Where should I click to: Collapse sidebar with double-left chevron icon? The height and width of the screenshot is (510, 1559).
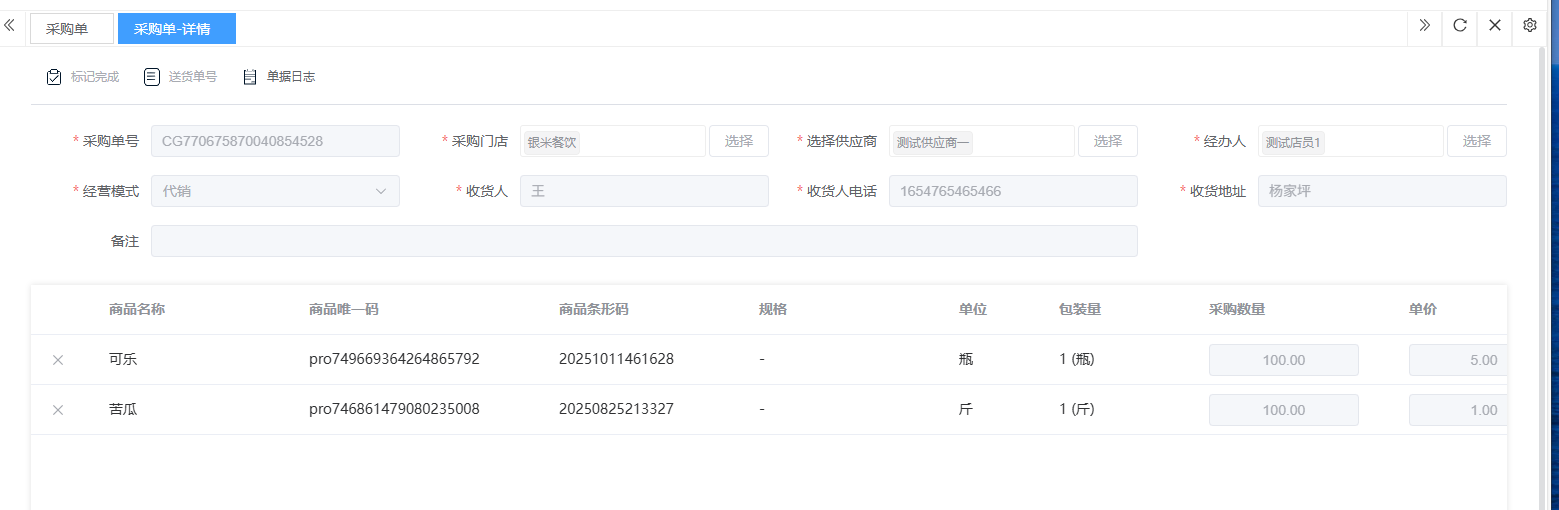click(10, 26)
